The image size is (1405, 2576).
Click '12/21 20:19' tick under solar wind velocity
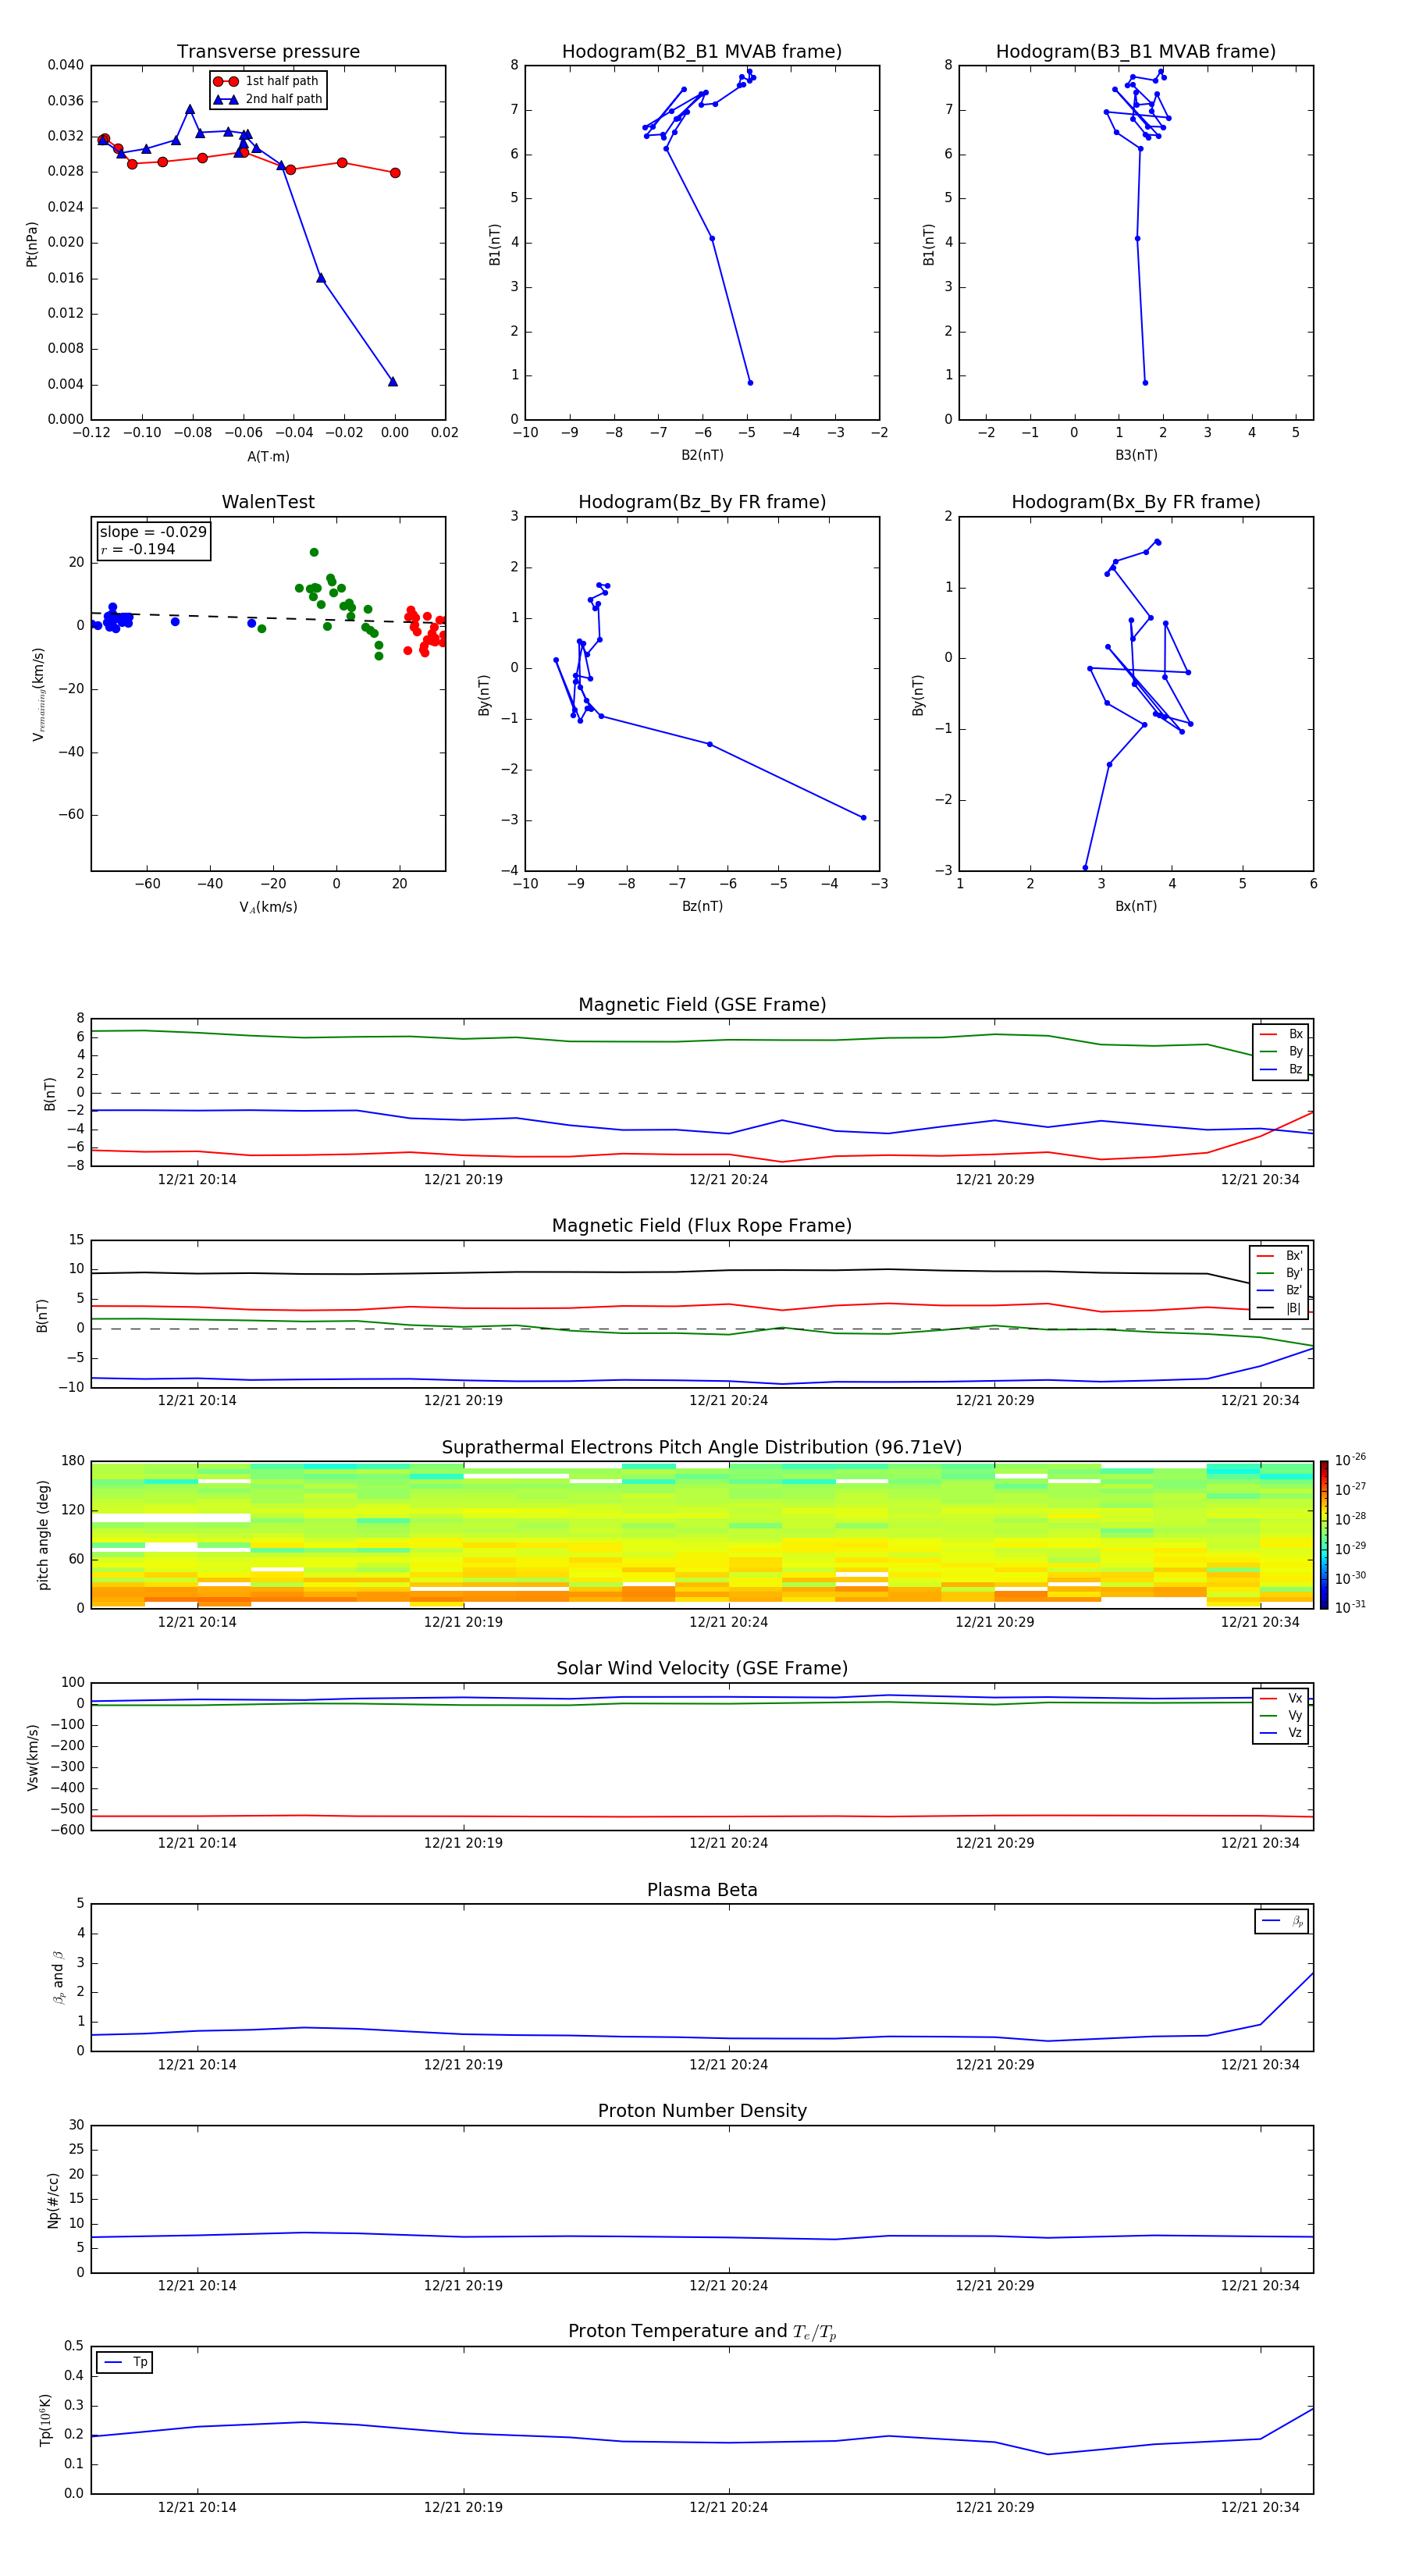click(x=463, y=1843)
